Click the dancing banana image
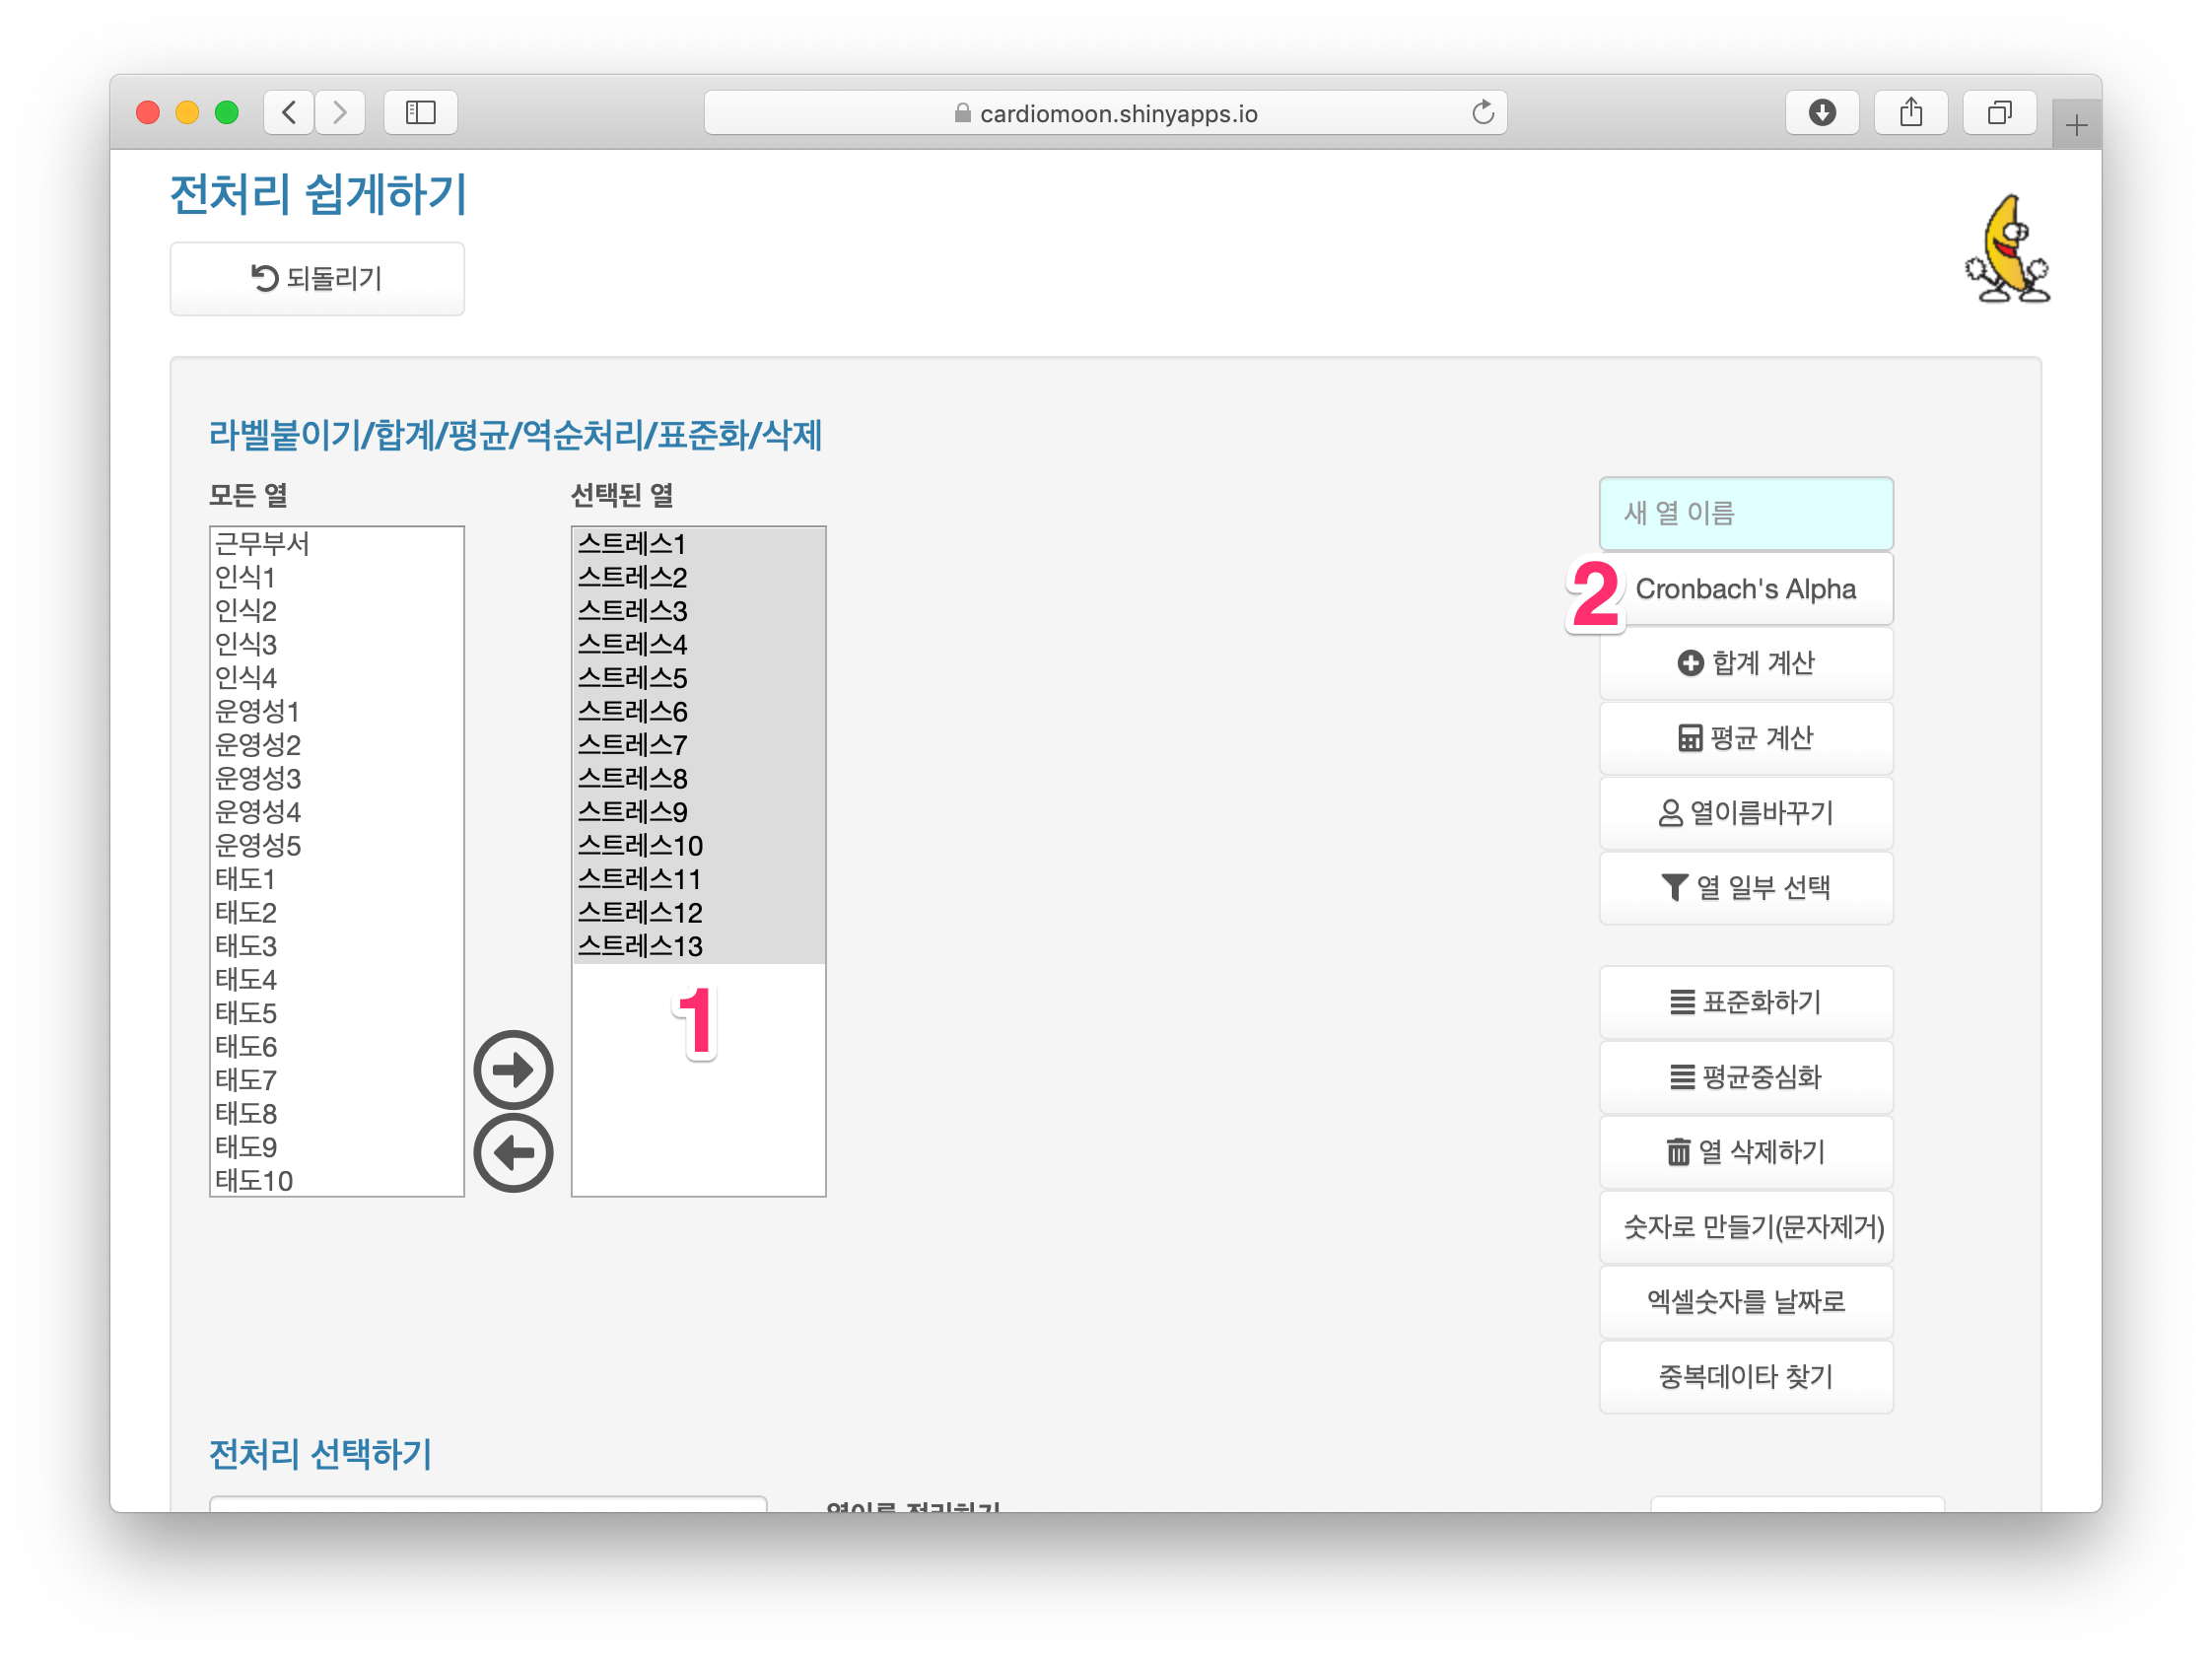The height and width of the screenshot is (1658, 2212). pos(2007,250)
